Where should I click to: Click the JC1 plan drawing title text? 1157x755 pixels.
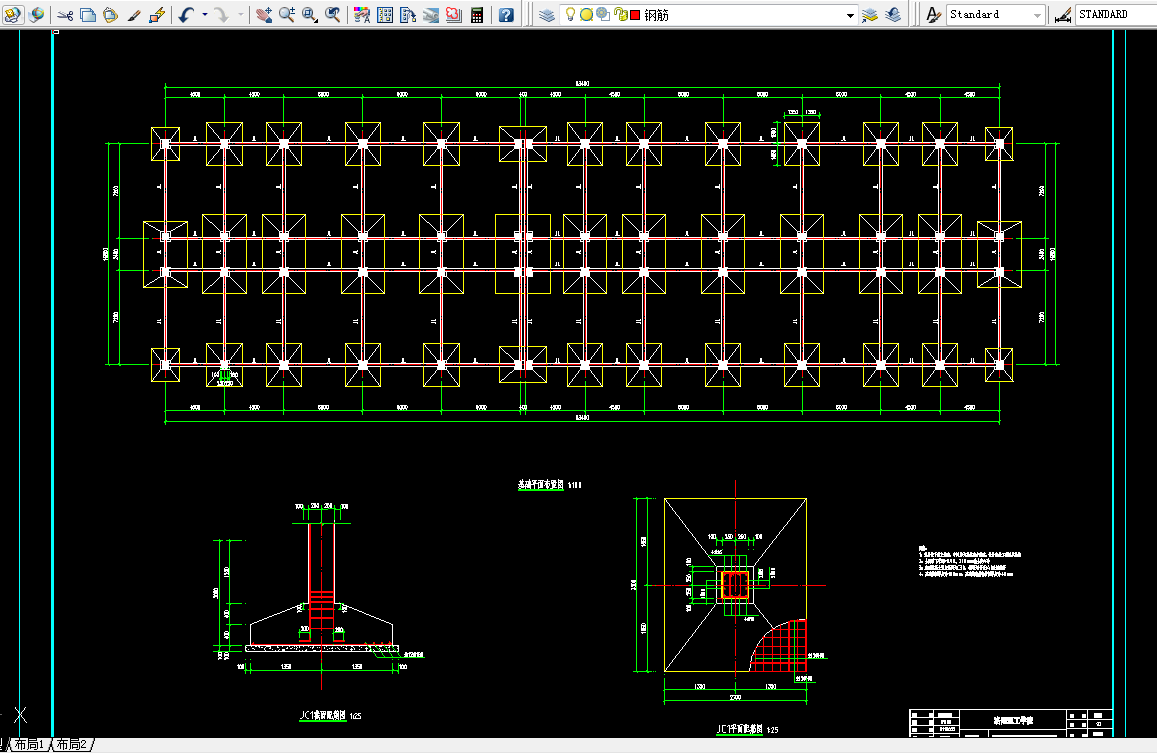(739, 729)
